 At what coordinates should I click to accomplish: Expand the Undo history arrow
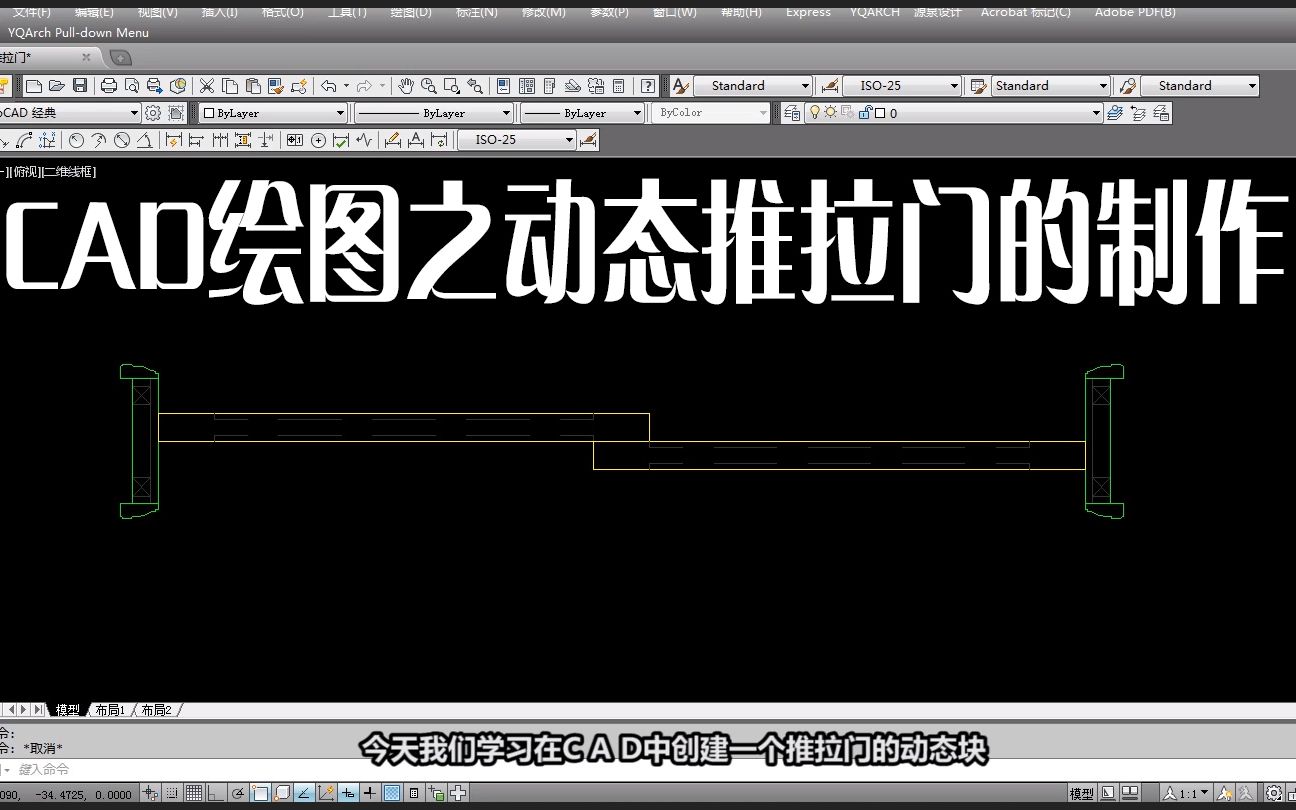(345, 86)
